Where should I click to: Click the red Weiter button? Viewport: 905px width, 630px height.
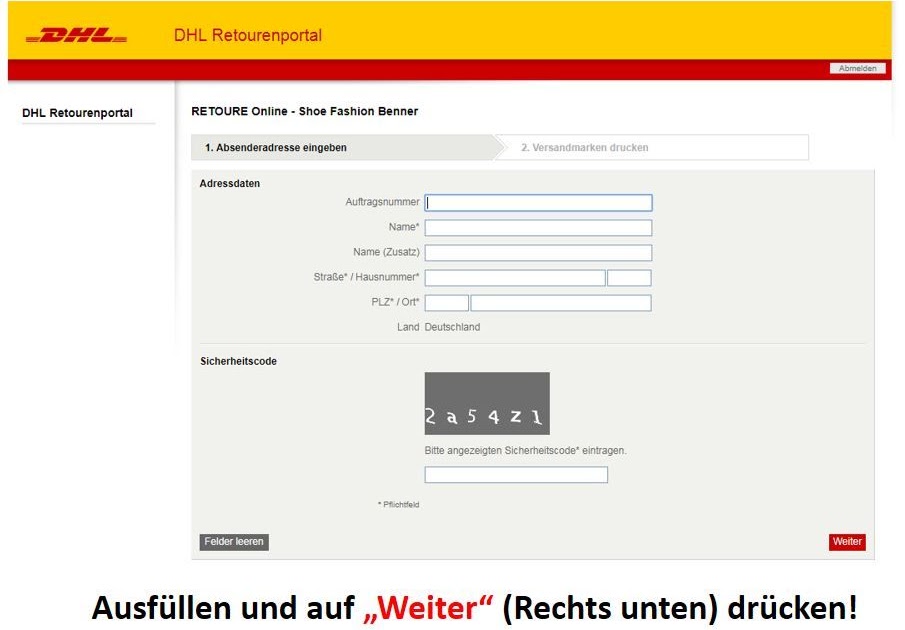(x=847, y=542)
